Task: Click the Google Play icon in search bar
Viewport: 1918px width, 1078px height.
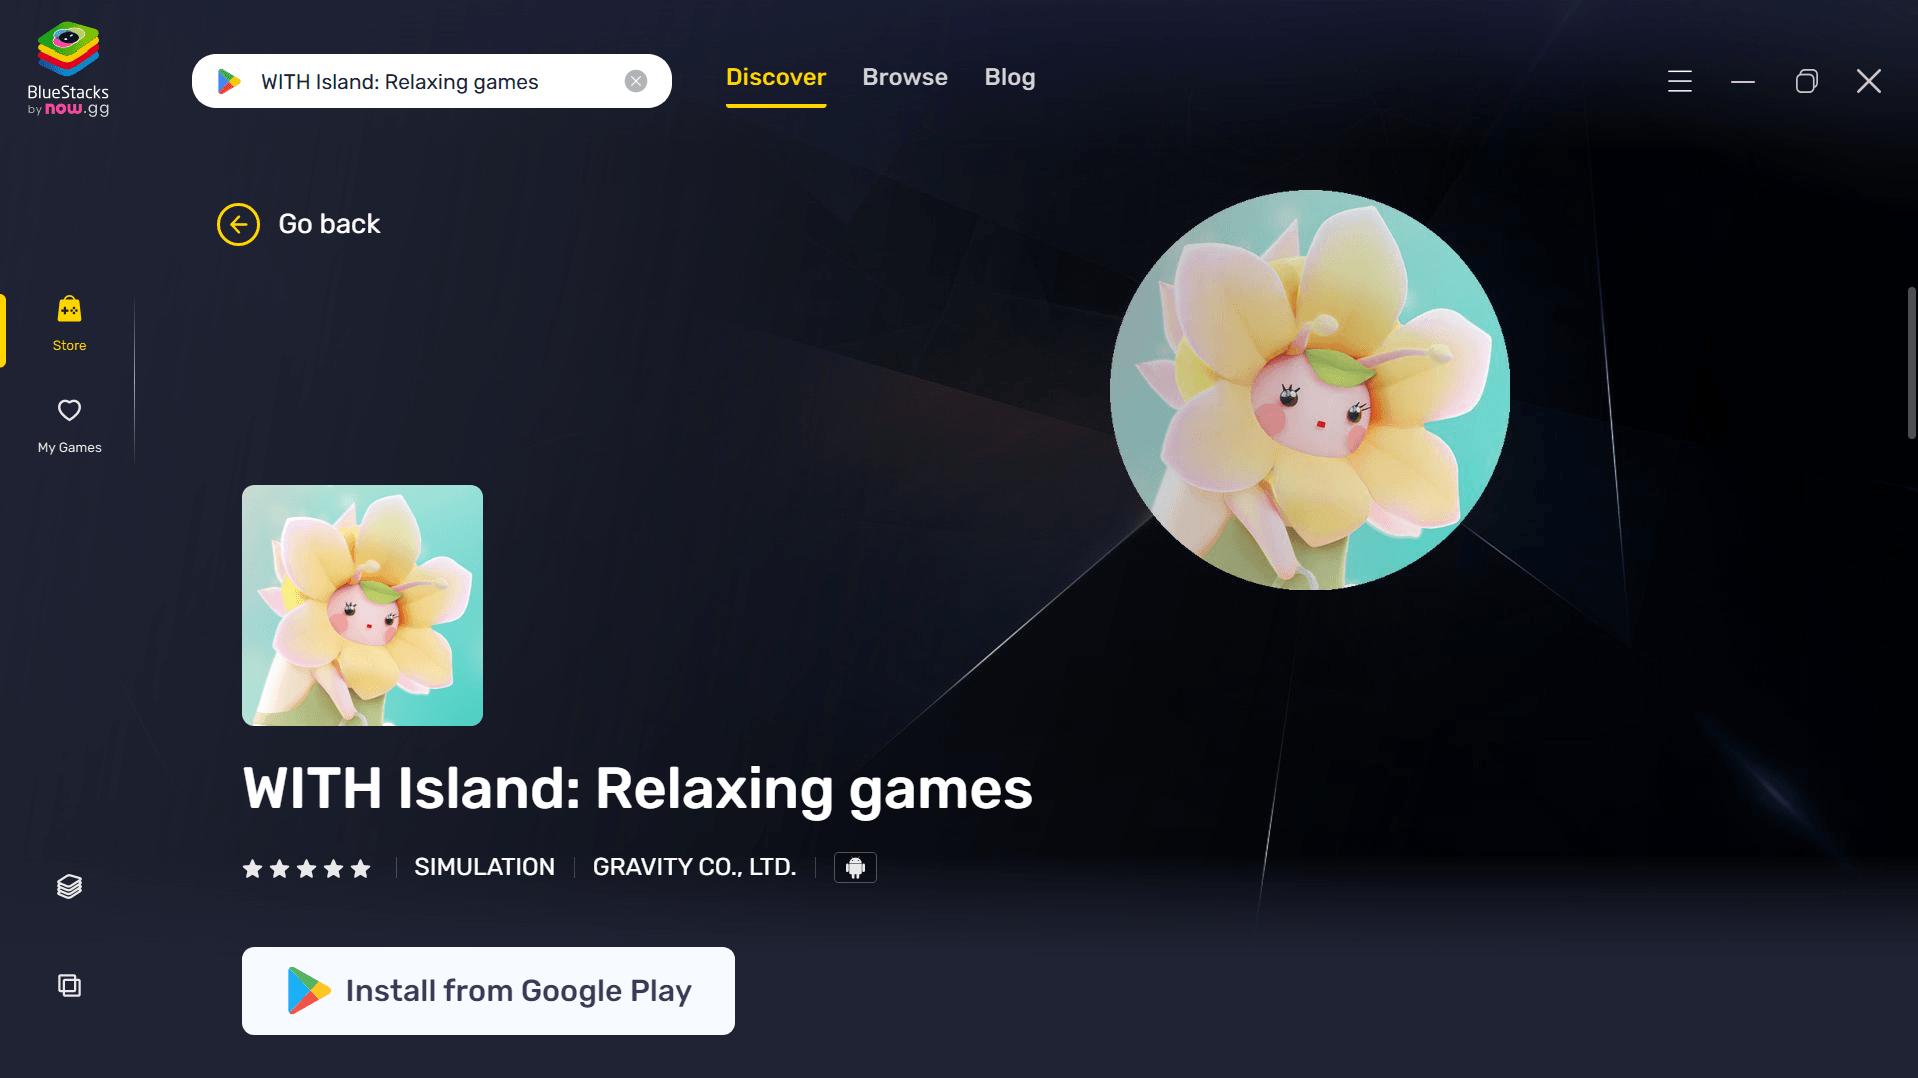Action: (229, 81)
